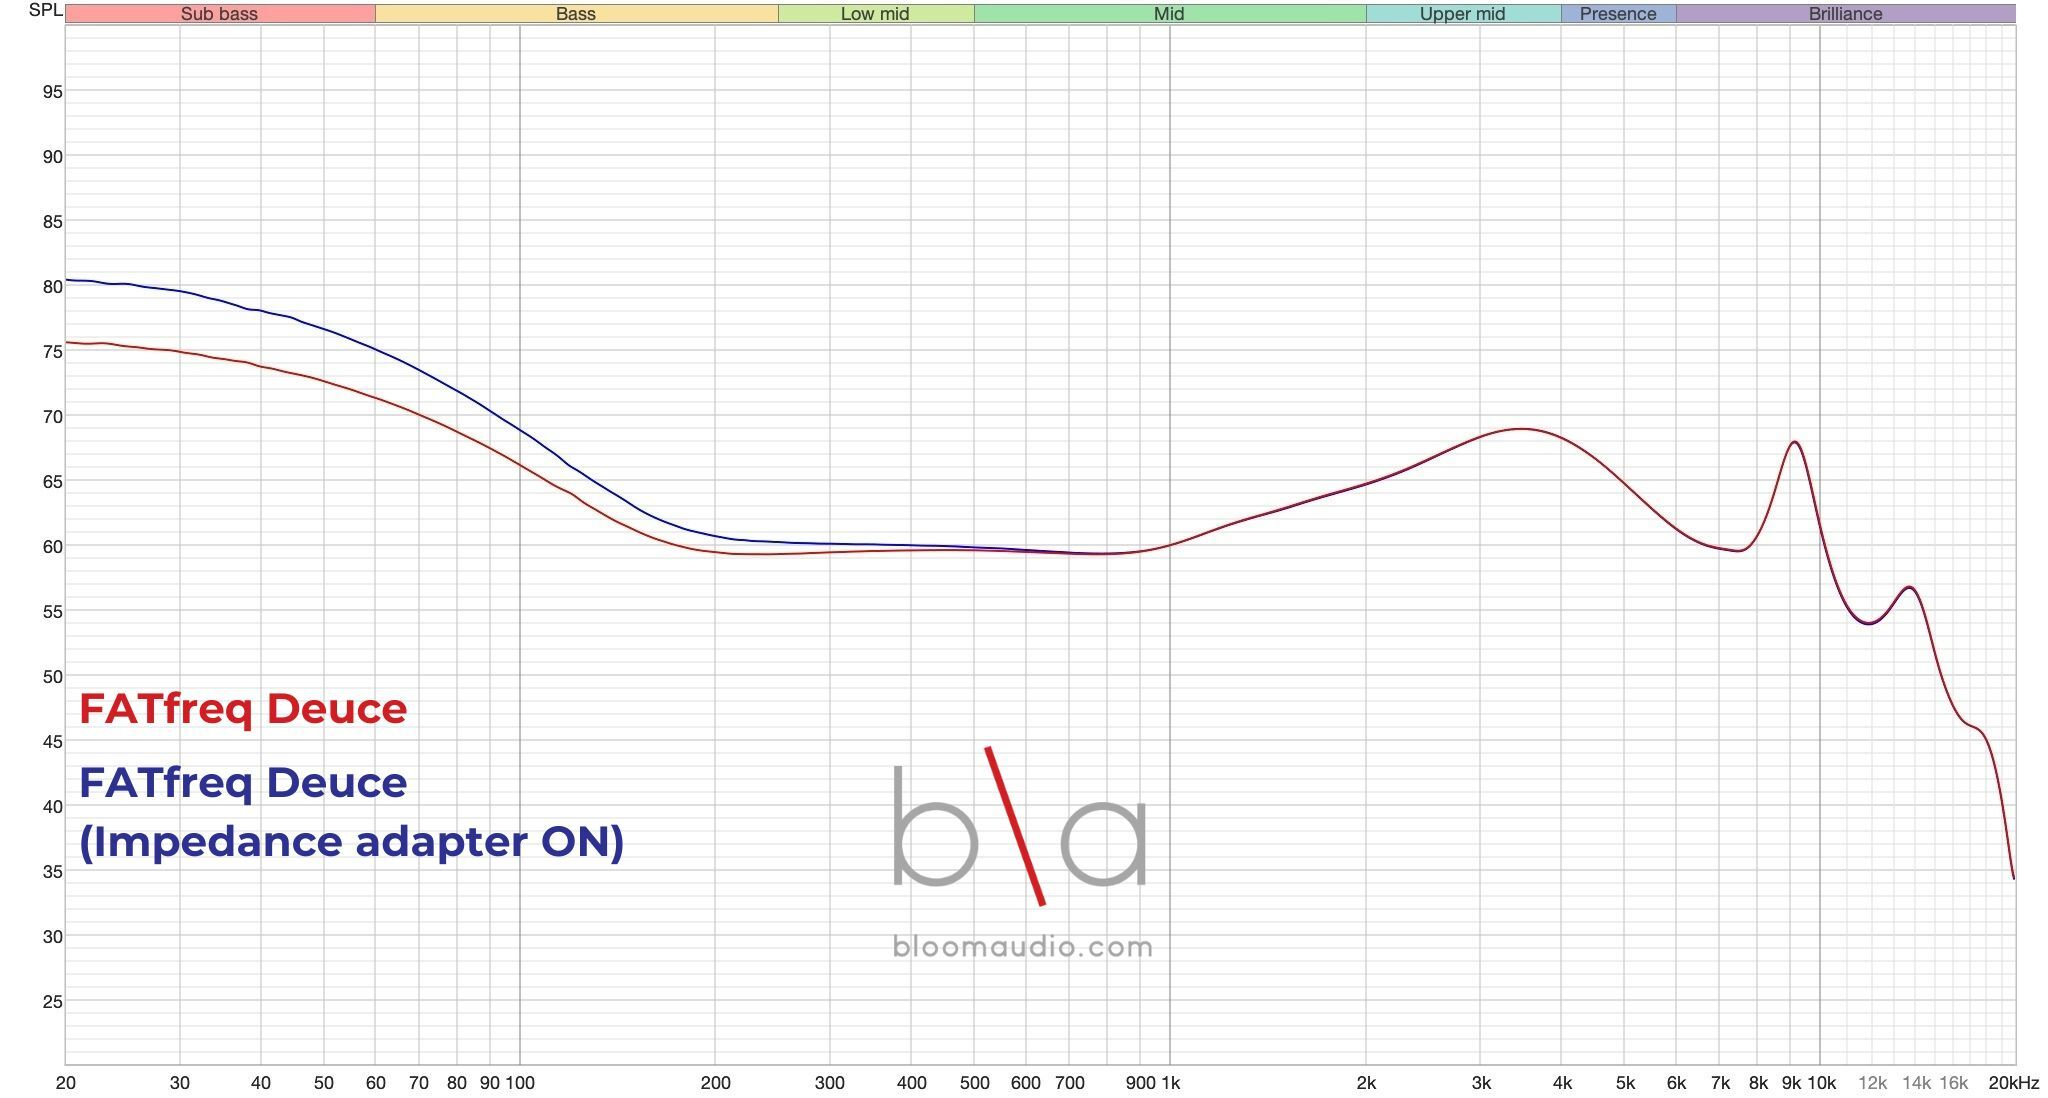Click the 90 dB axis value

click(x=52, y=157)
